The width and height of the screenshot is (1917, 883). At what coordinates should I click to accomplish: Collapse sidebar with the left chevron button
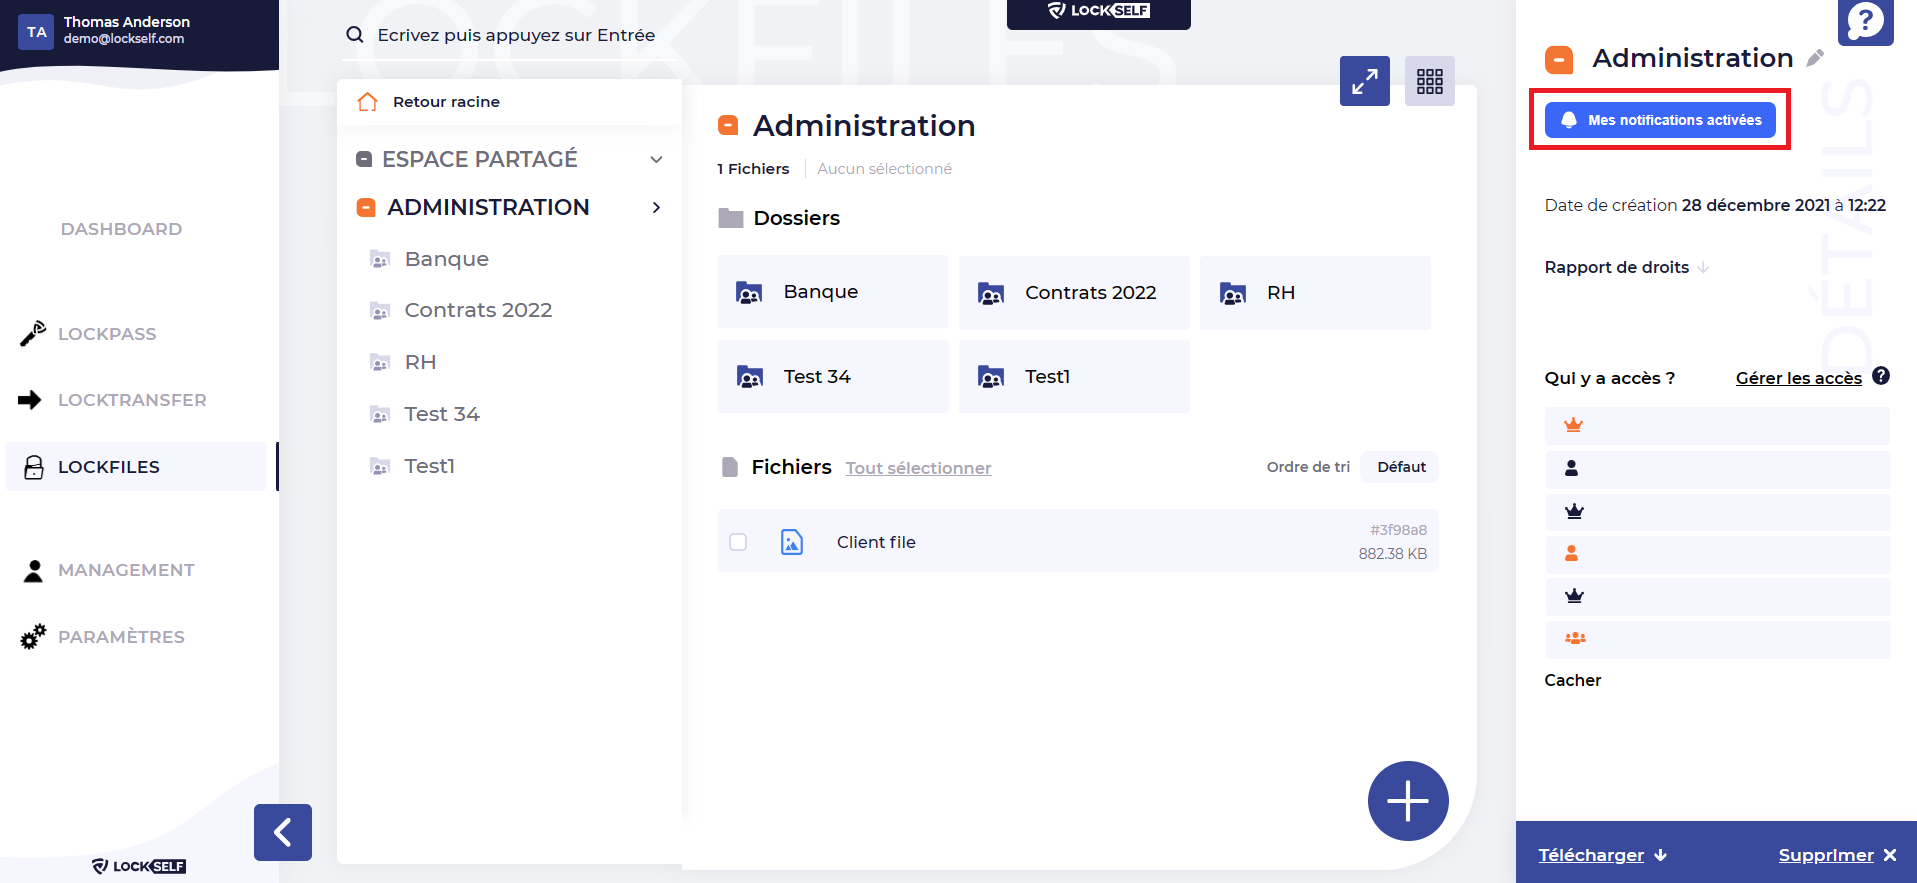[x=283, y=832]
